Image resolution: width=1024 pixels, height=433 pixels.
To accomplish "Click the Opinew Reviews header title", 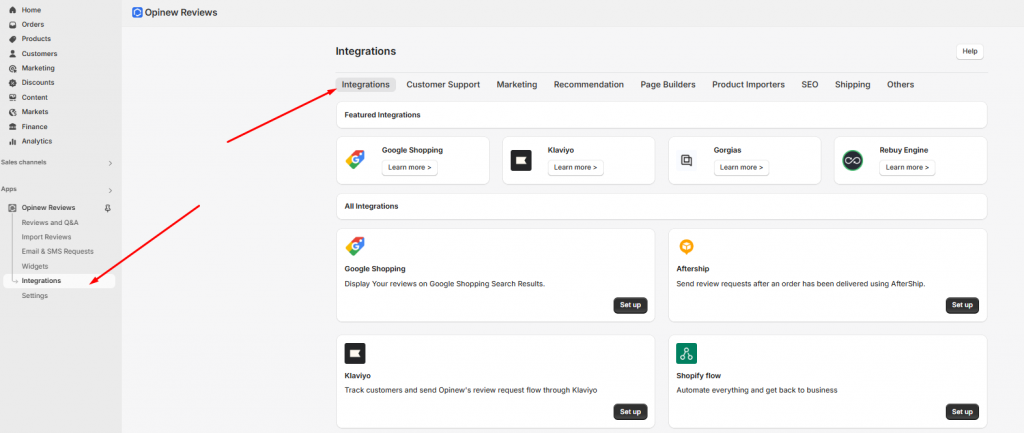I will [x=181, y=12].
